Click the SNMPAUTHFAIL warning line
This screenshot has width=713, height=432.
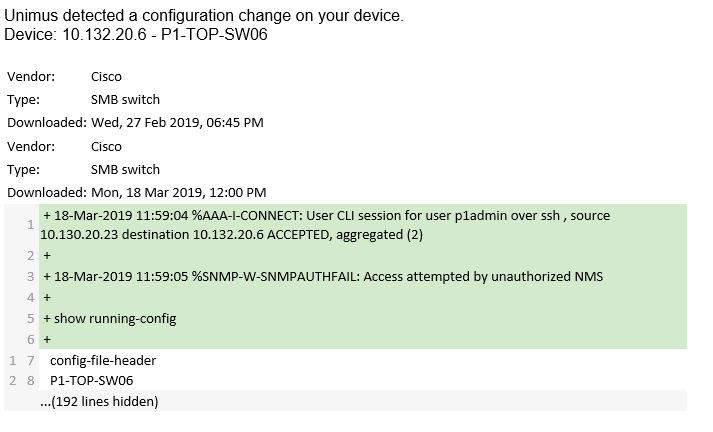[363, 276]
